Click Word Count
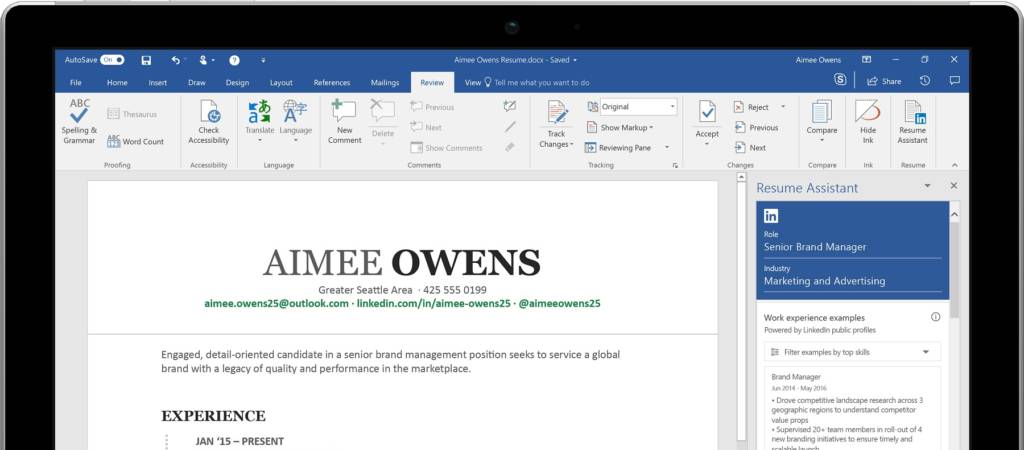This screenshot has height=450, width=1024. point(135,141)
